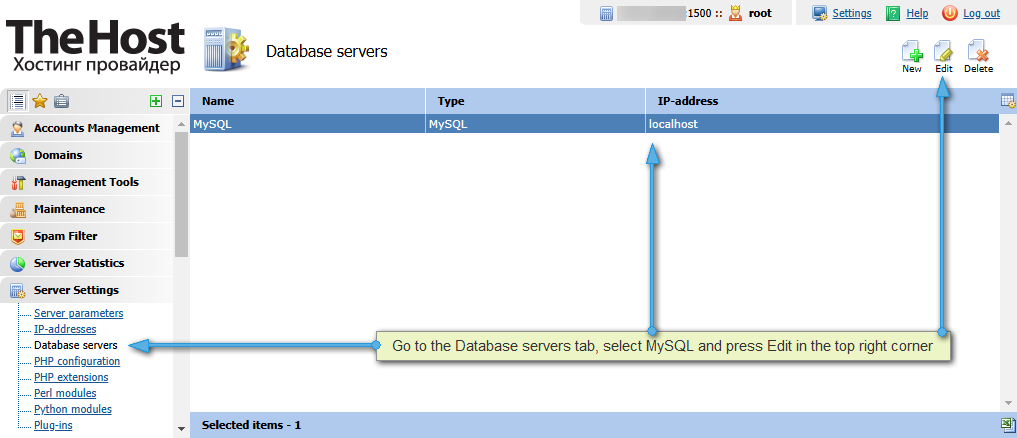Click the localhost IP-address cell
Screen dimensions: 1017x438
(822, 124)
